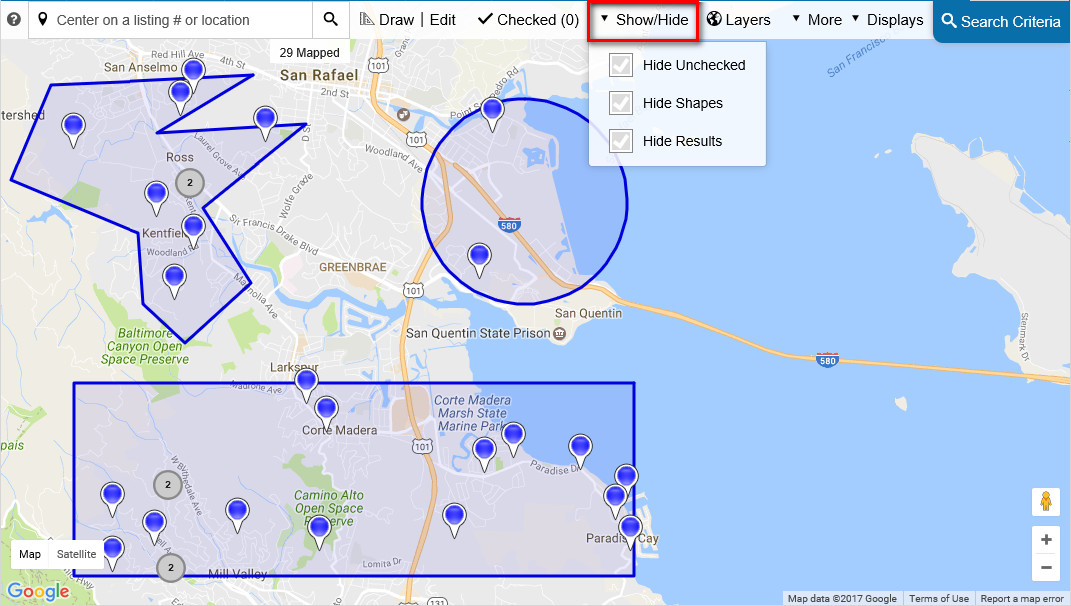Click the 'Report a map error' link

point(1022,598)
